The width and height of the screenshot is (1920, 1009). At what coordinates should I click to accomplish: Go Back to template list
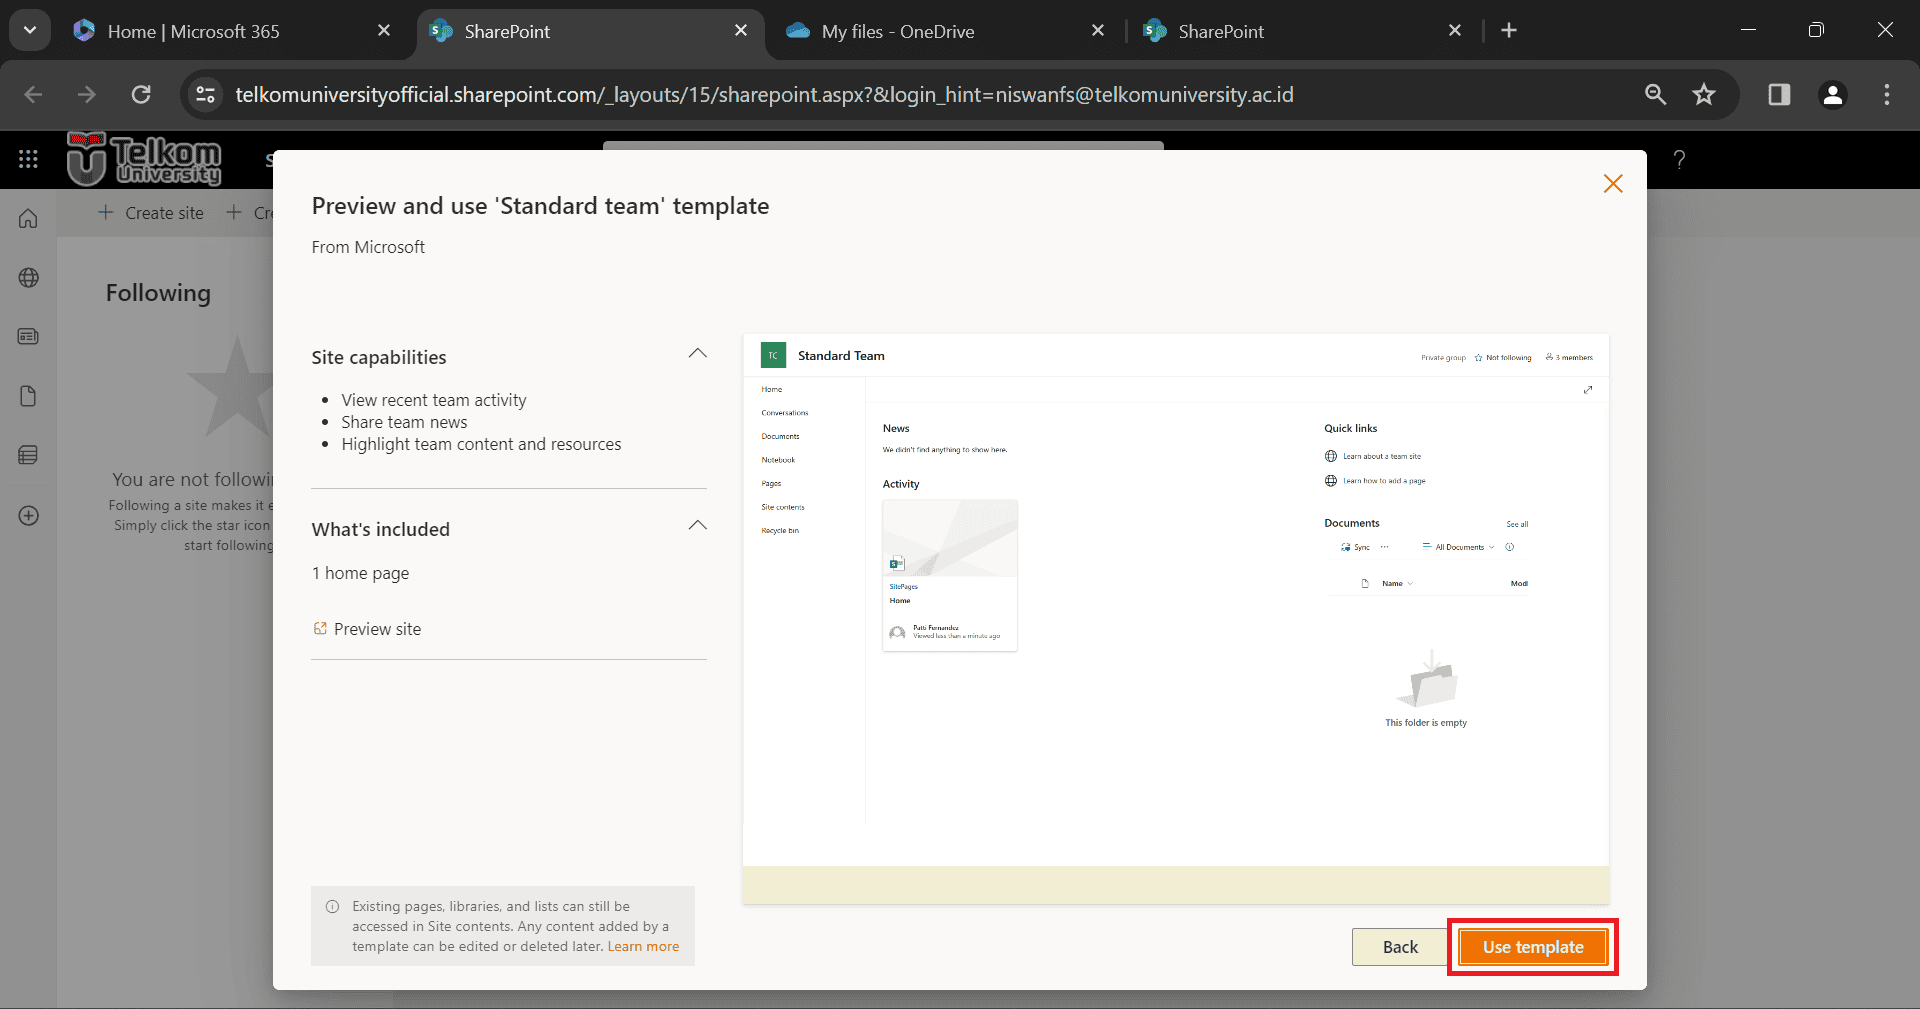1400,947
